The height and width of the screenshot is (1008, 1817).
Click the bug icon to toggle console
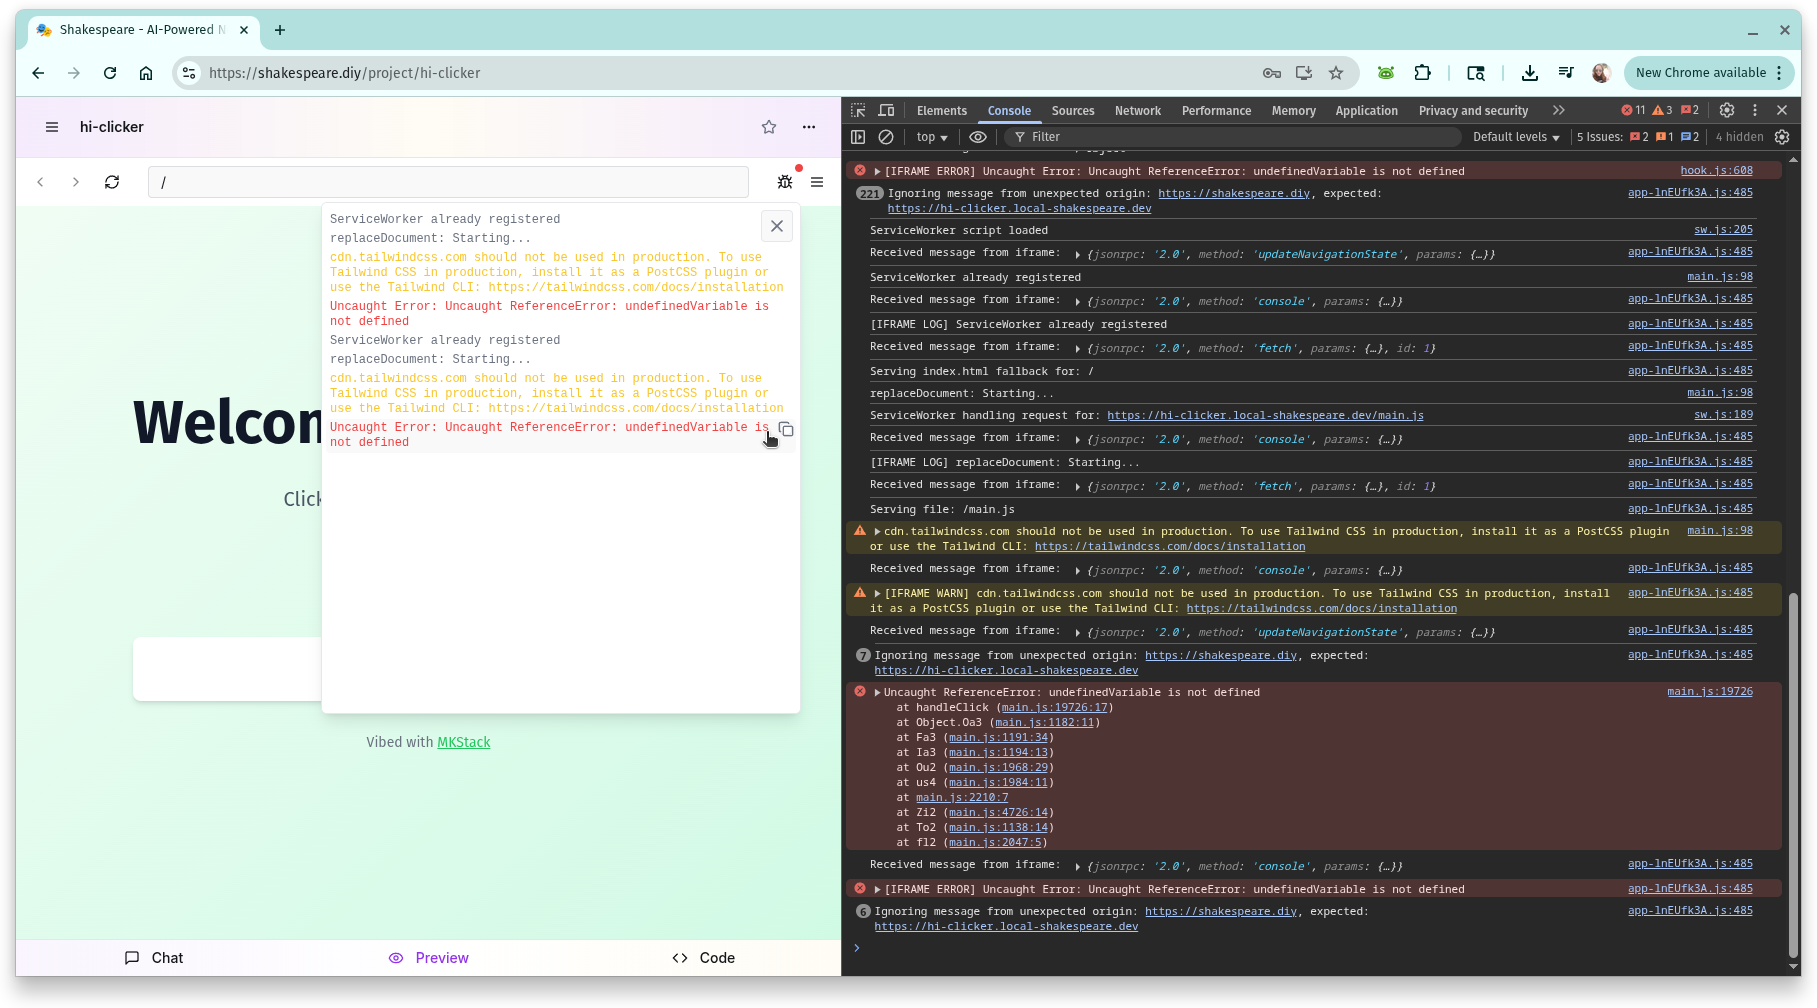(x=785, y=182)
